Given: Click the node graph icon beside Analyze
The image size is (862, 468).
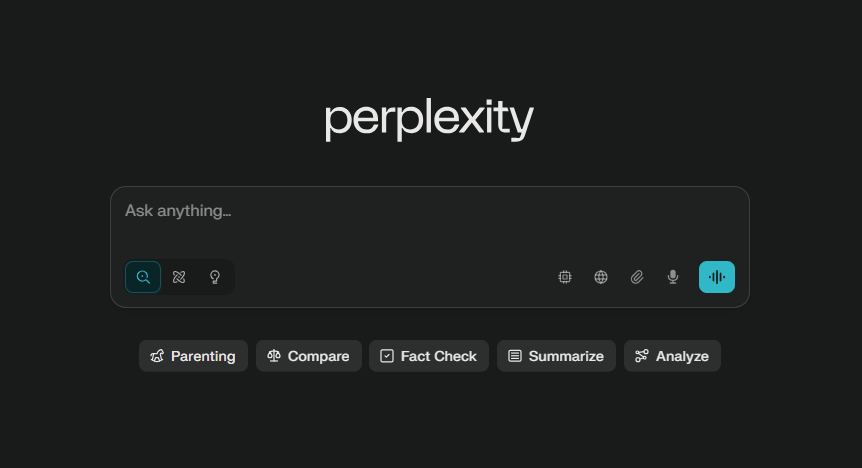Looking at the screenshot, I should pos(642,356).
